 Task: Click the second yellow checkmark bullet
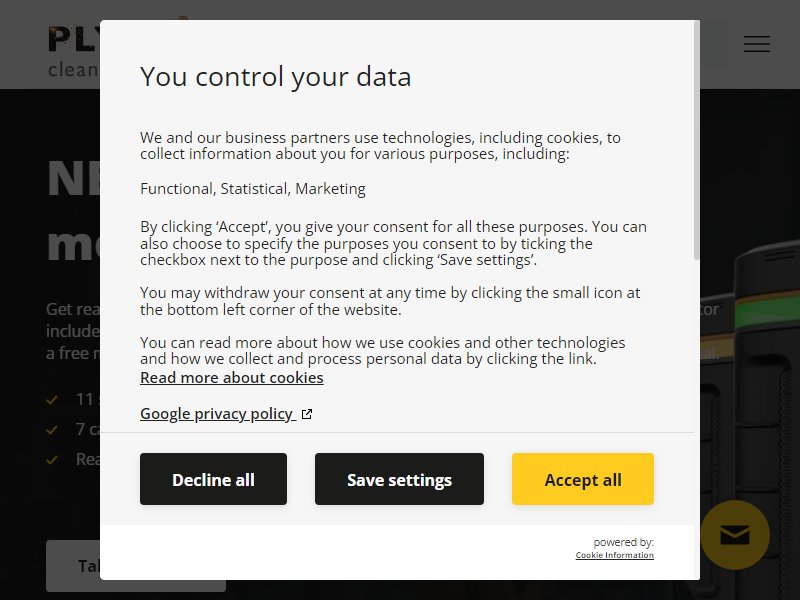(x=52, y=430)
